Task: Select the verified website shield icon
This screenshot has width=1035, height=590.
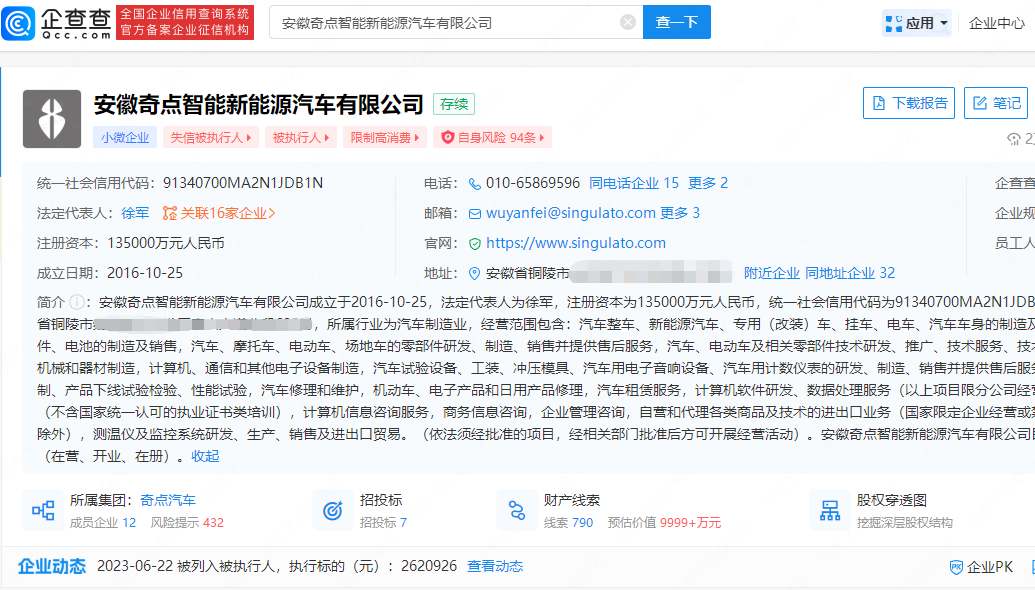Action: (475, 244)
